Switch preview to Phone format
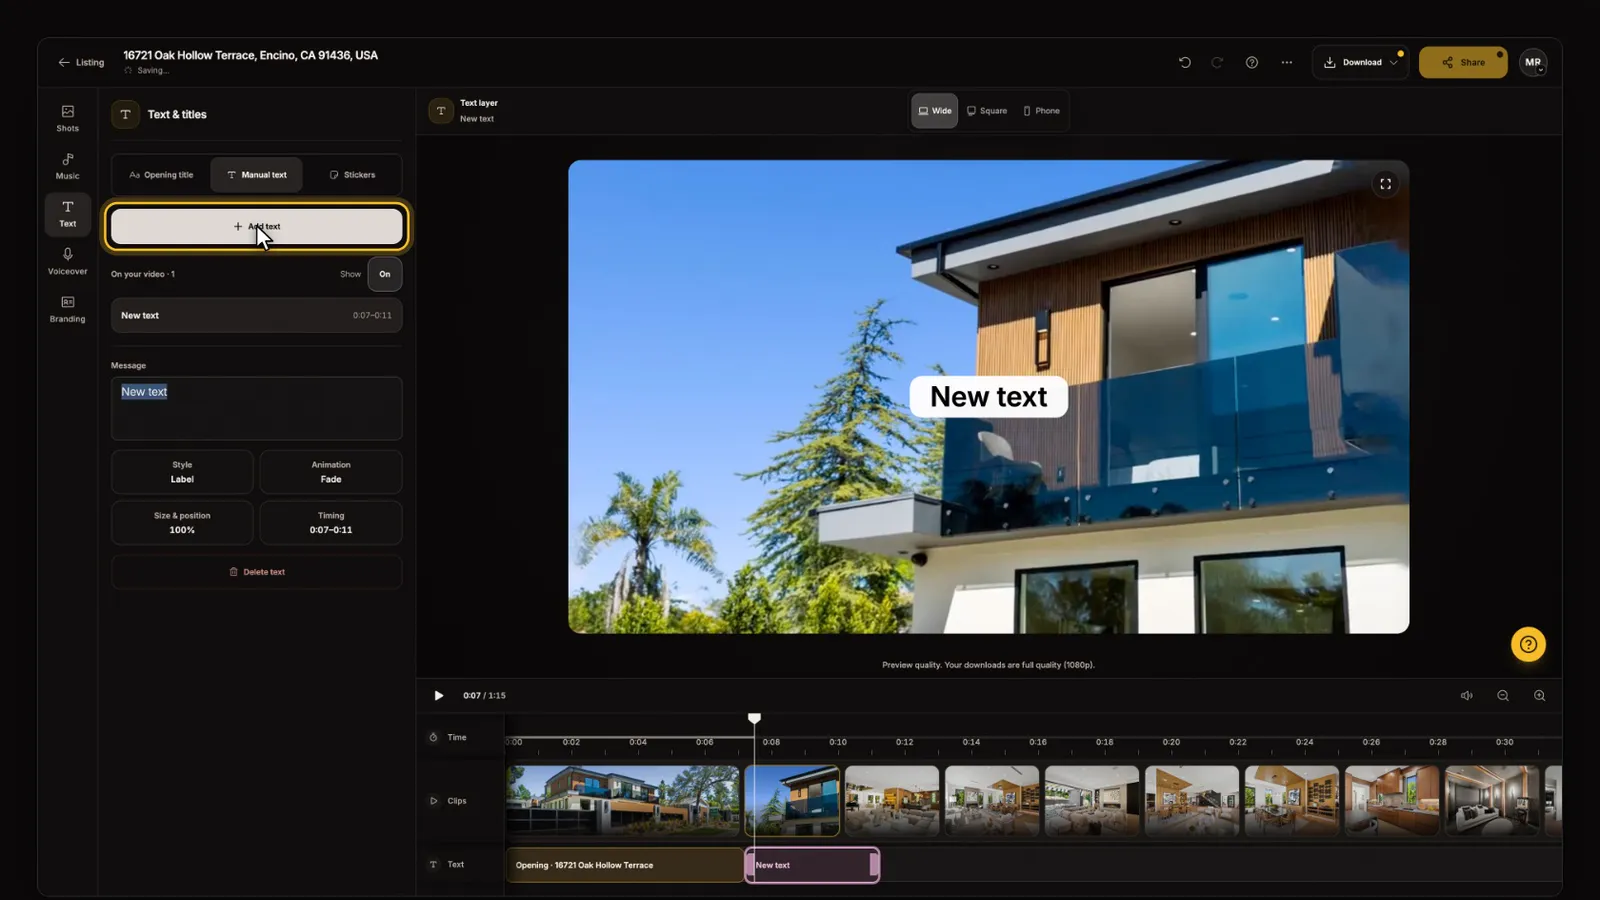 [x=1041, y=111]
